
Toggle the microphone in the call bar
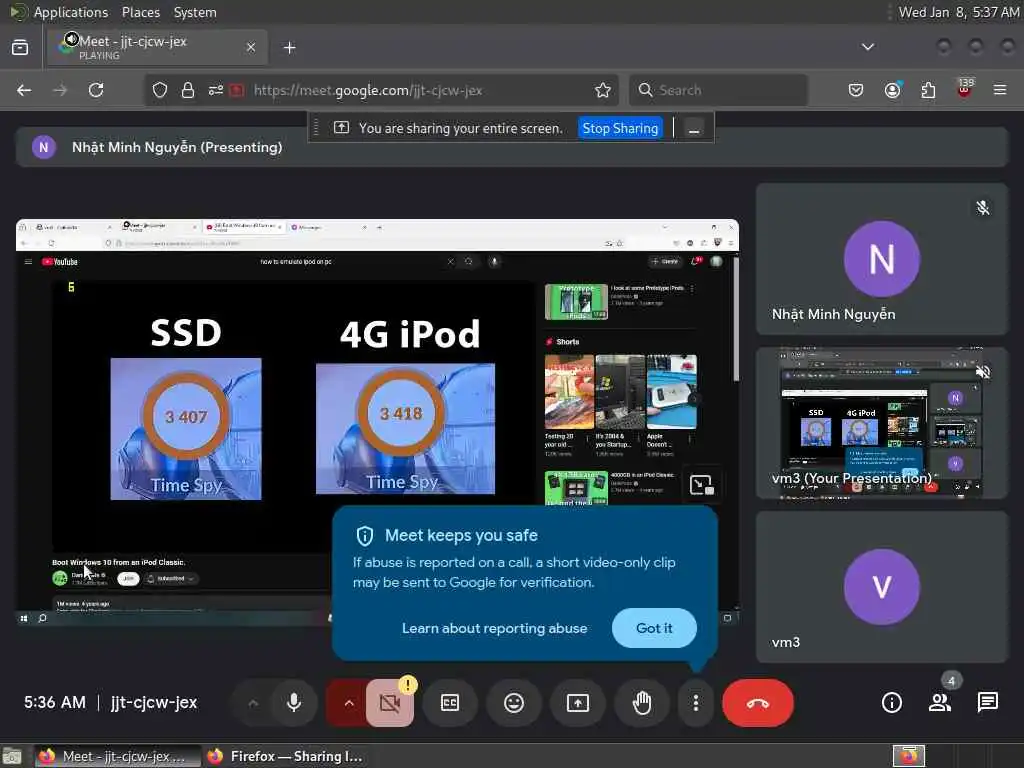coord(294,703)
